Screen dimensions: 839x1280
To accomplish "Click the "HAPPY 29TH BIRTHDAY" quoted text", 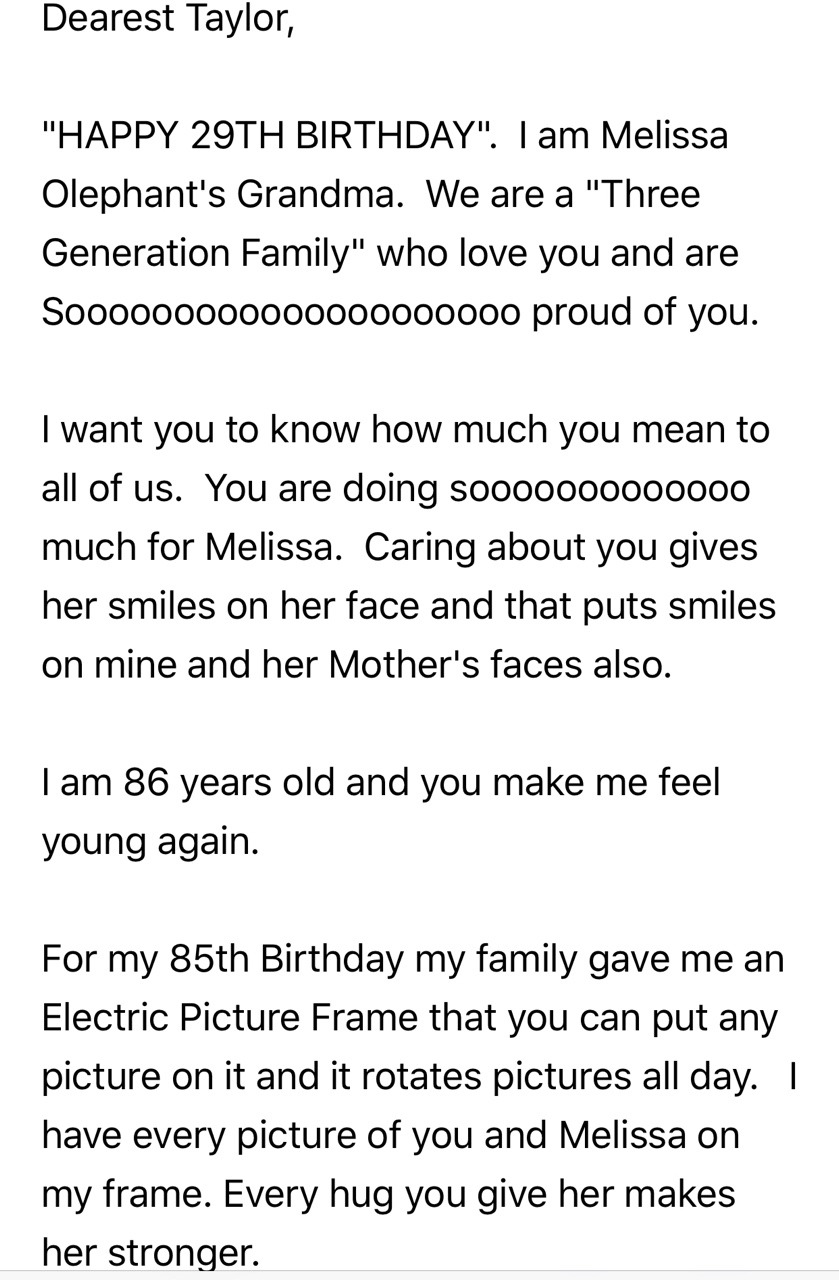I will pyautogui.click(x=268, y=136).
